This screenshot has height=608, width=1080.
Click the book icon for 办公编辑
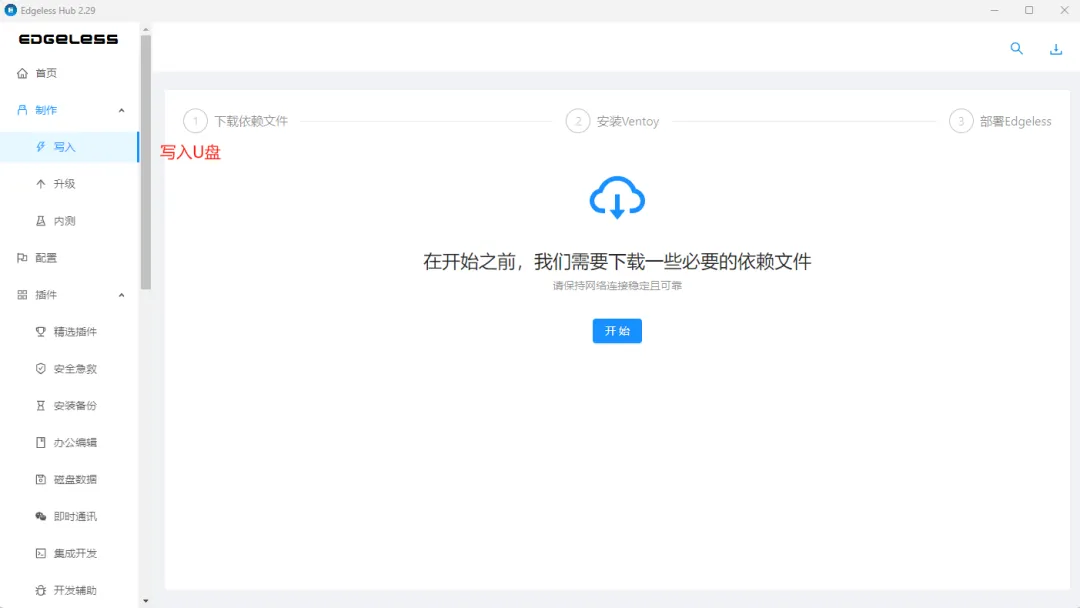coord(41,443)
